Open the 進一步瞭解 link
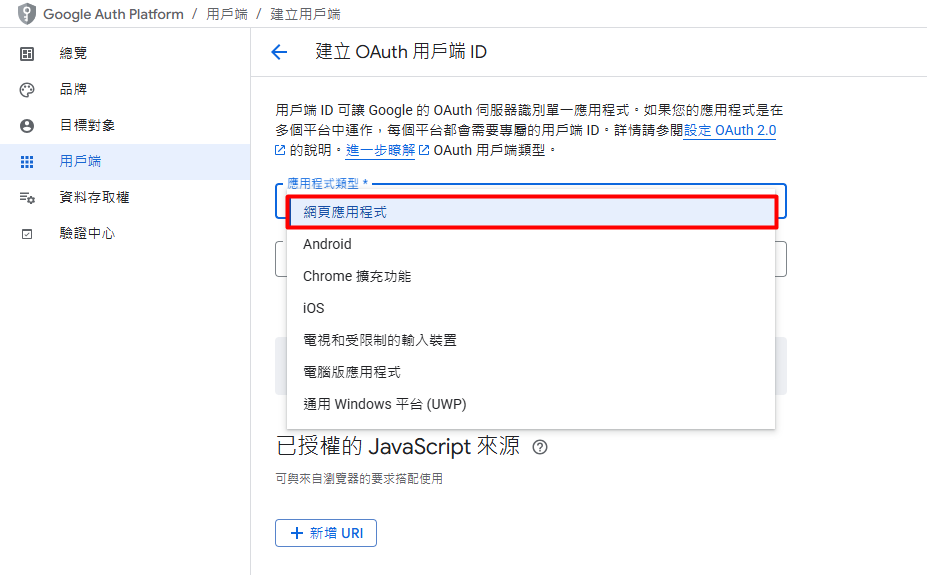This screenshot has height=575, width=927. click(380, 151)
